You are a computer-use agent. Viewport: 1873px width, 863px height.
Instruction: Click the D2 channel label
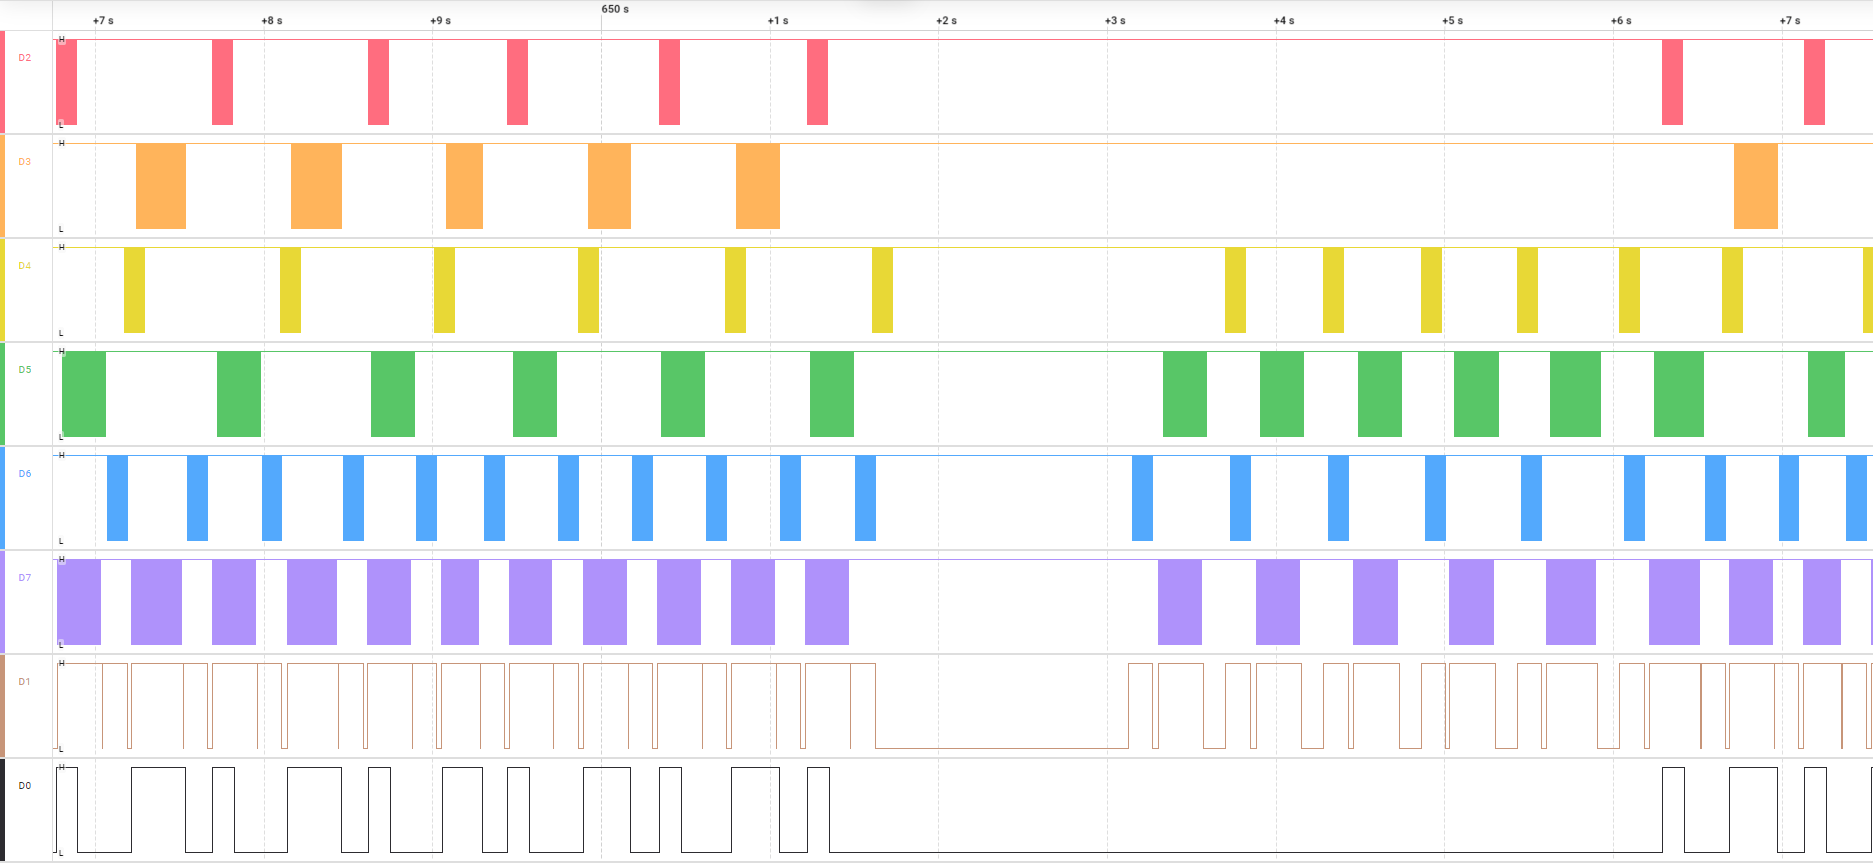[x=24, y=58]
